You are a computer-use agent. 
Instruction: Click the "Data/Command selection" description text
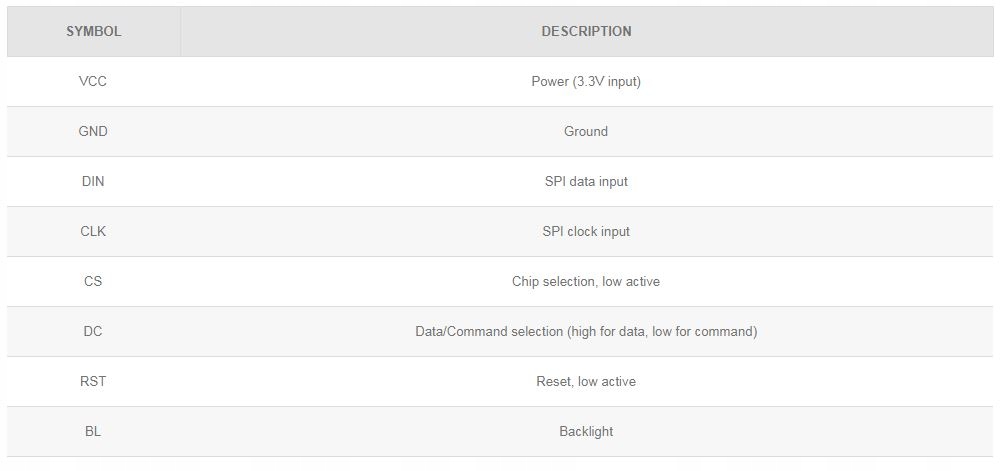[x=586, y=331]
